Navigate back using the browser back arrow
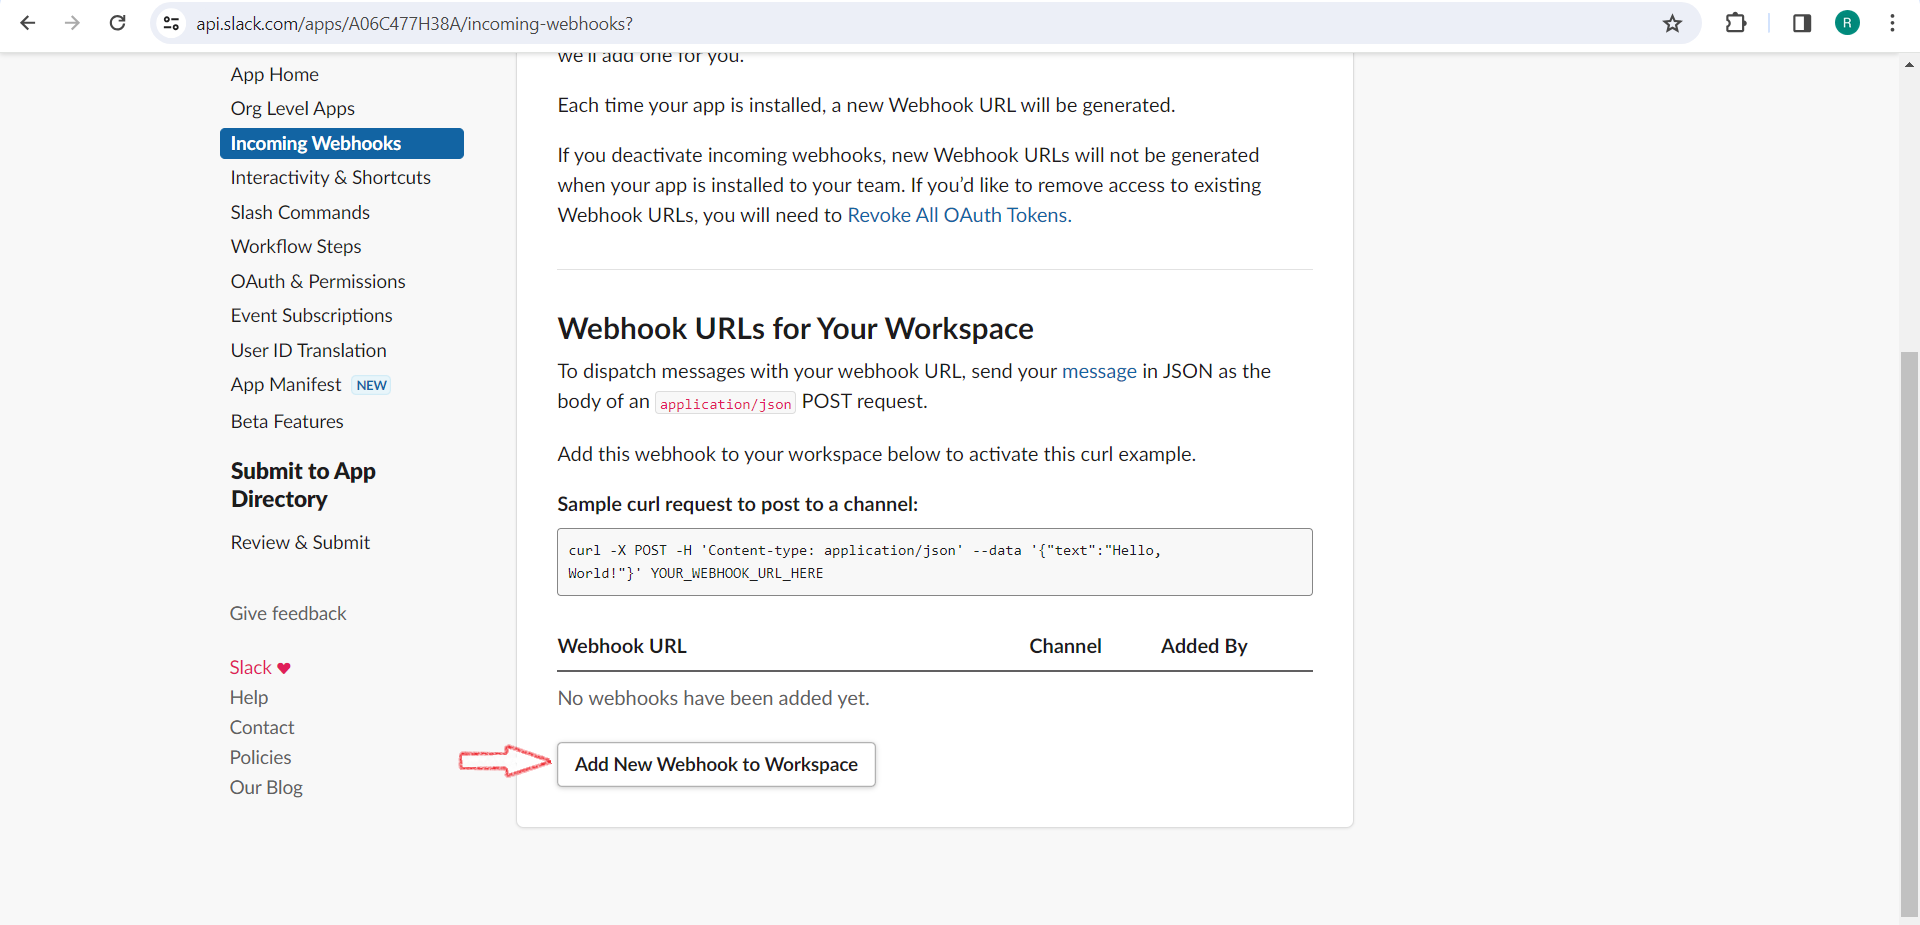 pos(27,23)
